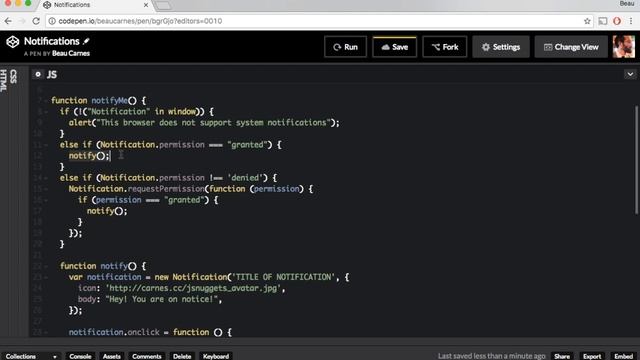Open the Collections dropdown

coord(31,356)
